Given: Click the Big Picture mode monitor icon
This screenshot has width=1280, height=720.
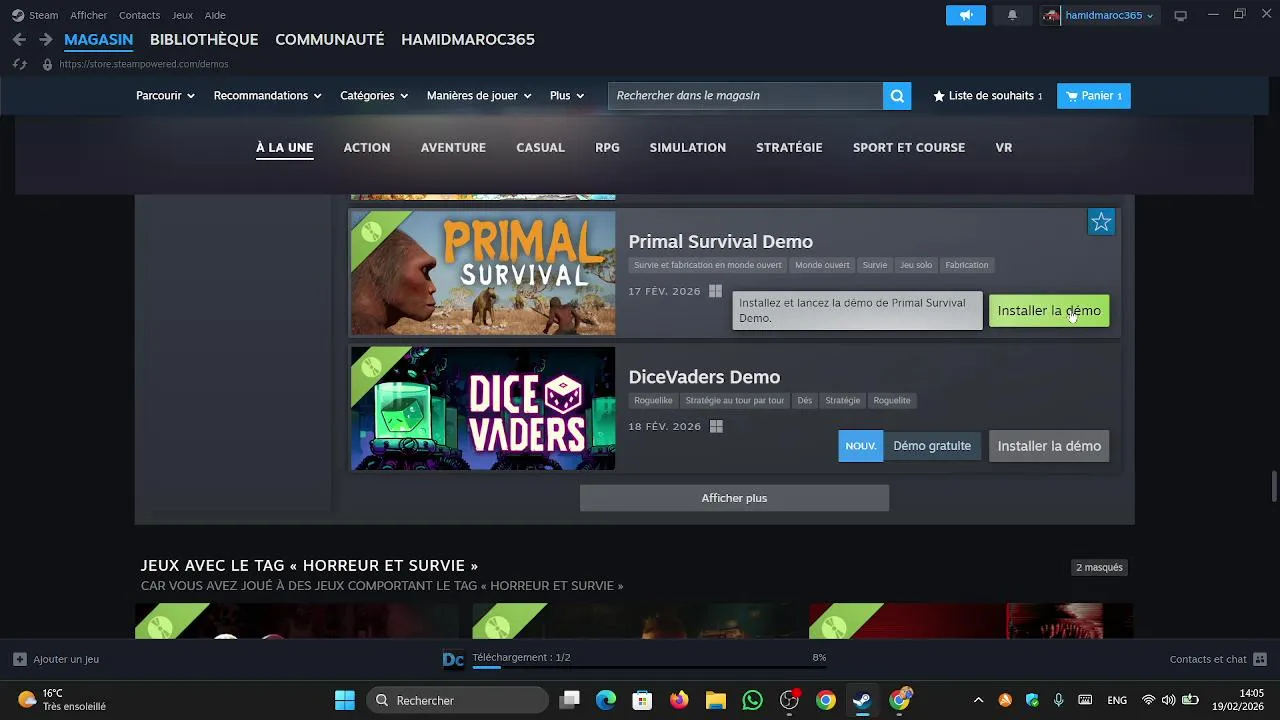Looking at the screenshot, I should 1180,15.
